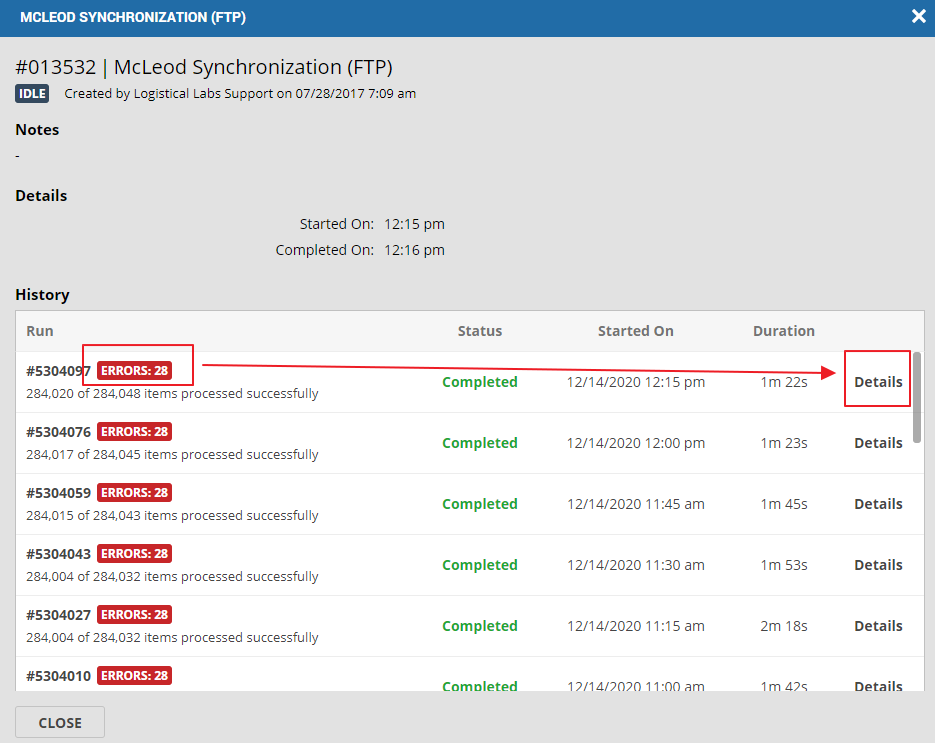Click start time 12/14/2020 11:45 am
The image size is (935, 743).
click(x=636, y=503)
